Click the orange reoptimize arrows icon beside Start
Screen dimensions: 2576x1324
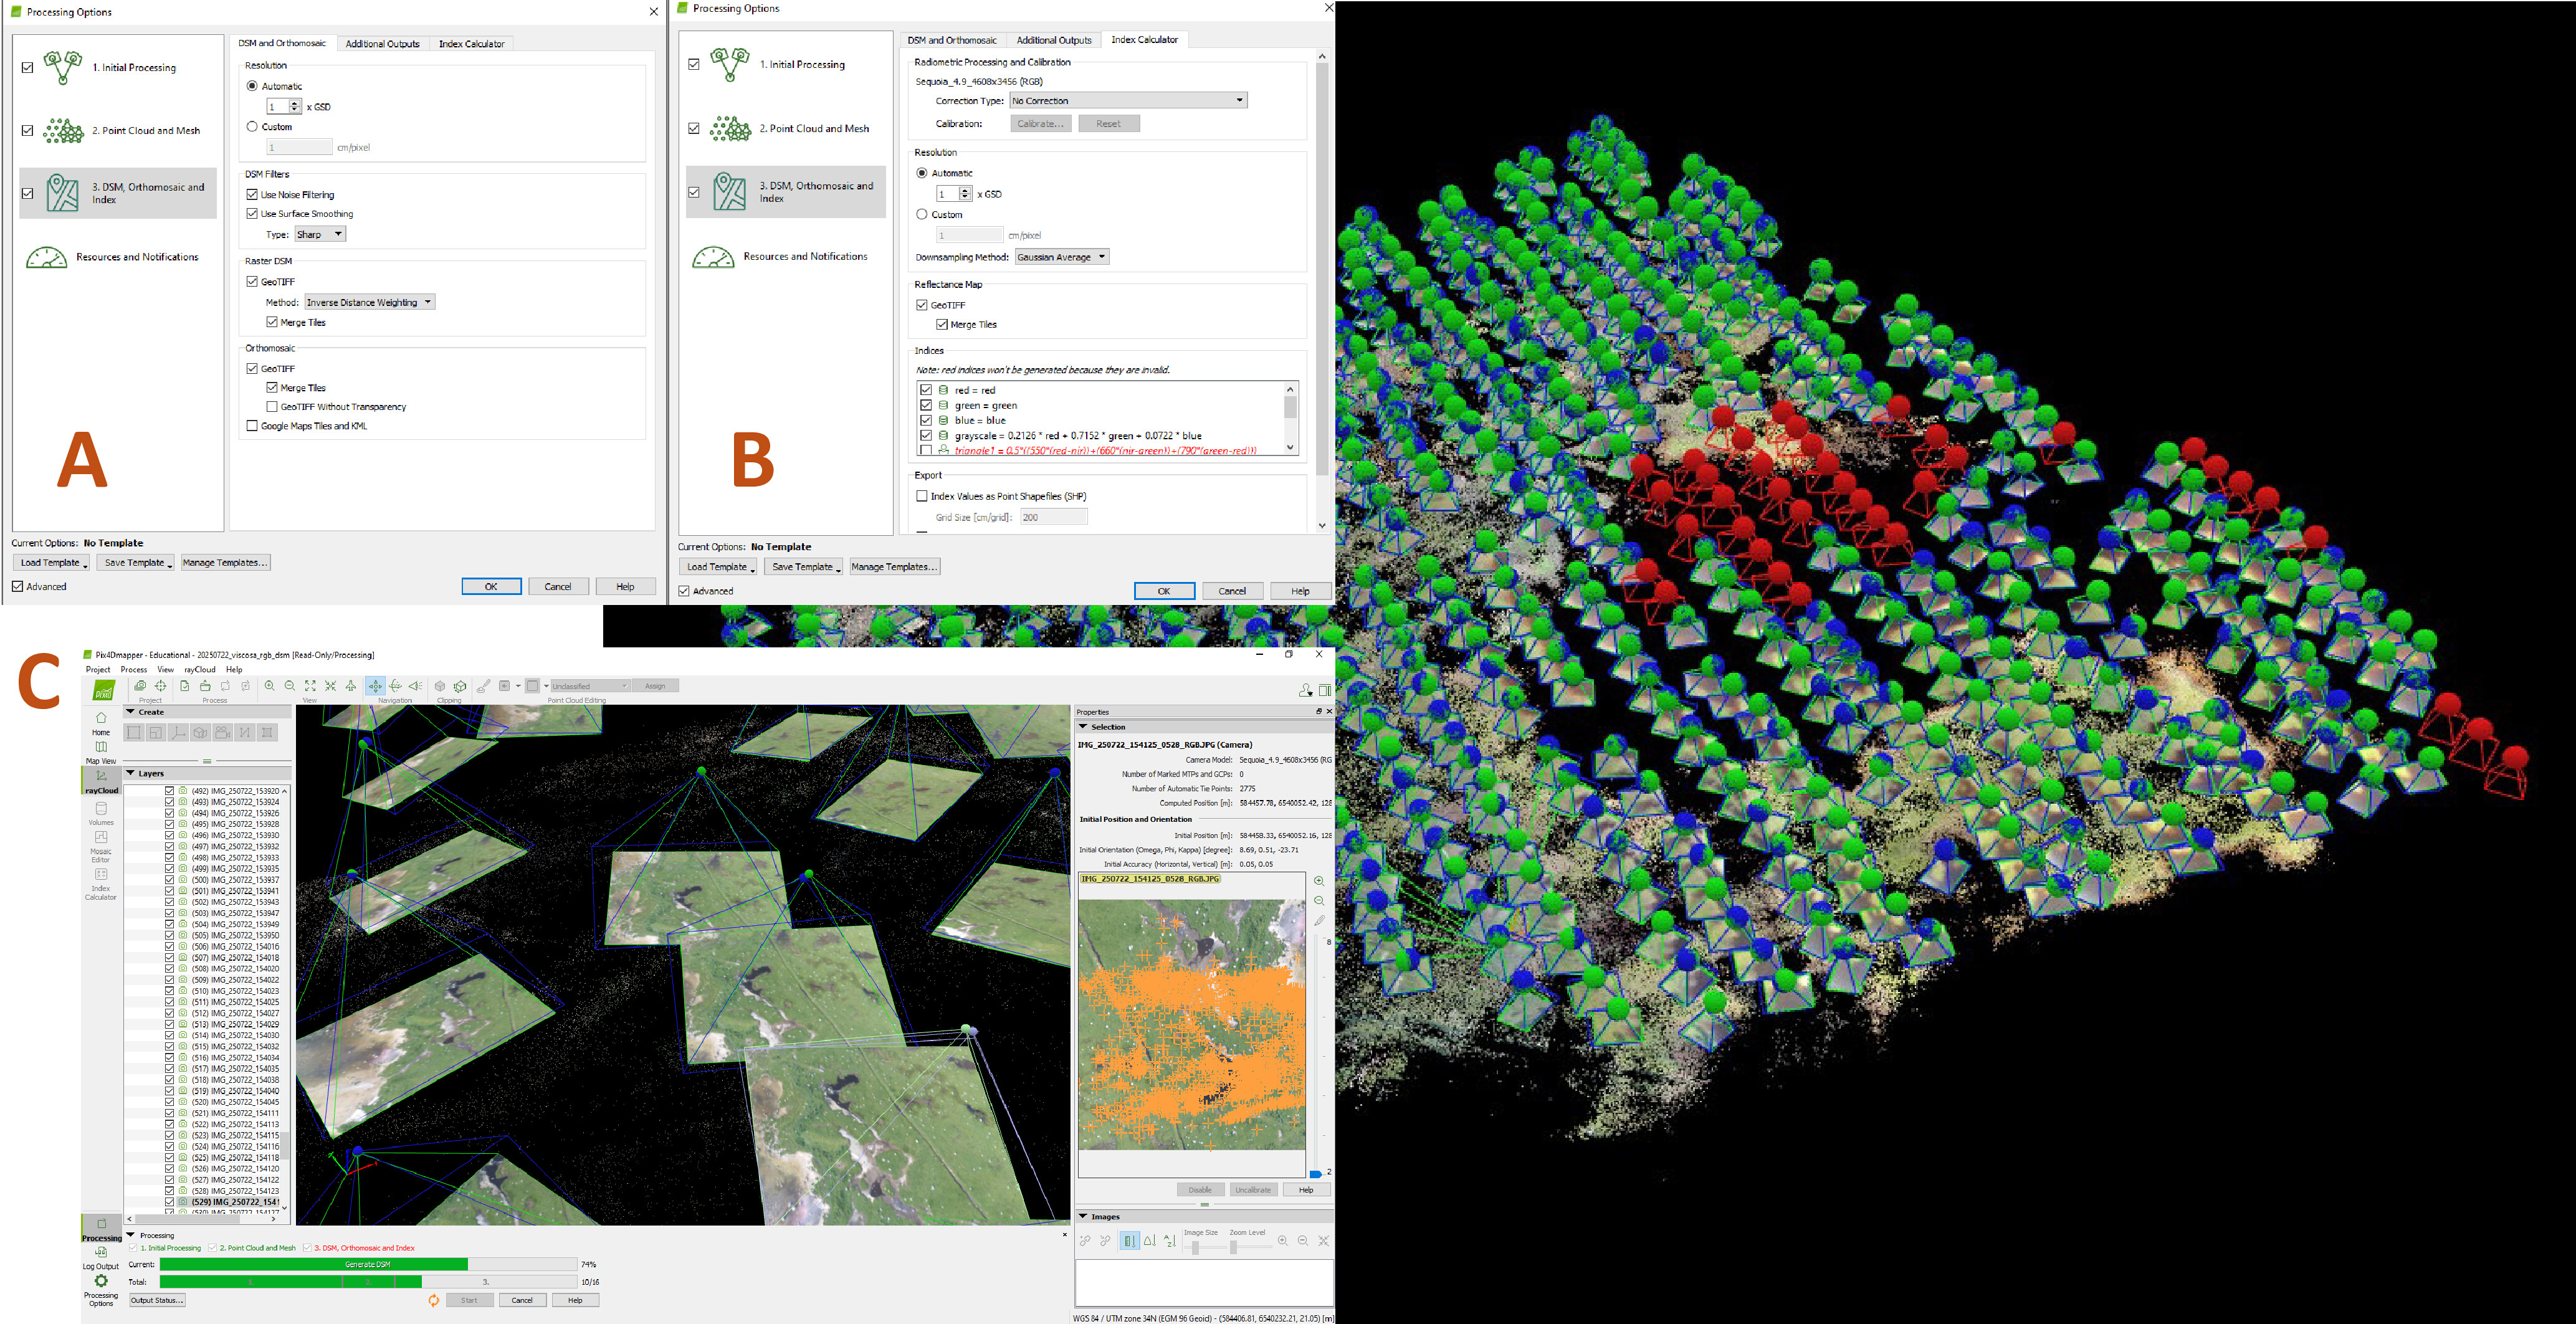point(434,1300)
